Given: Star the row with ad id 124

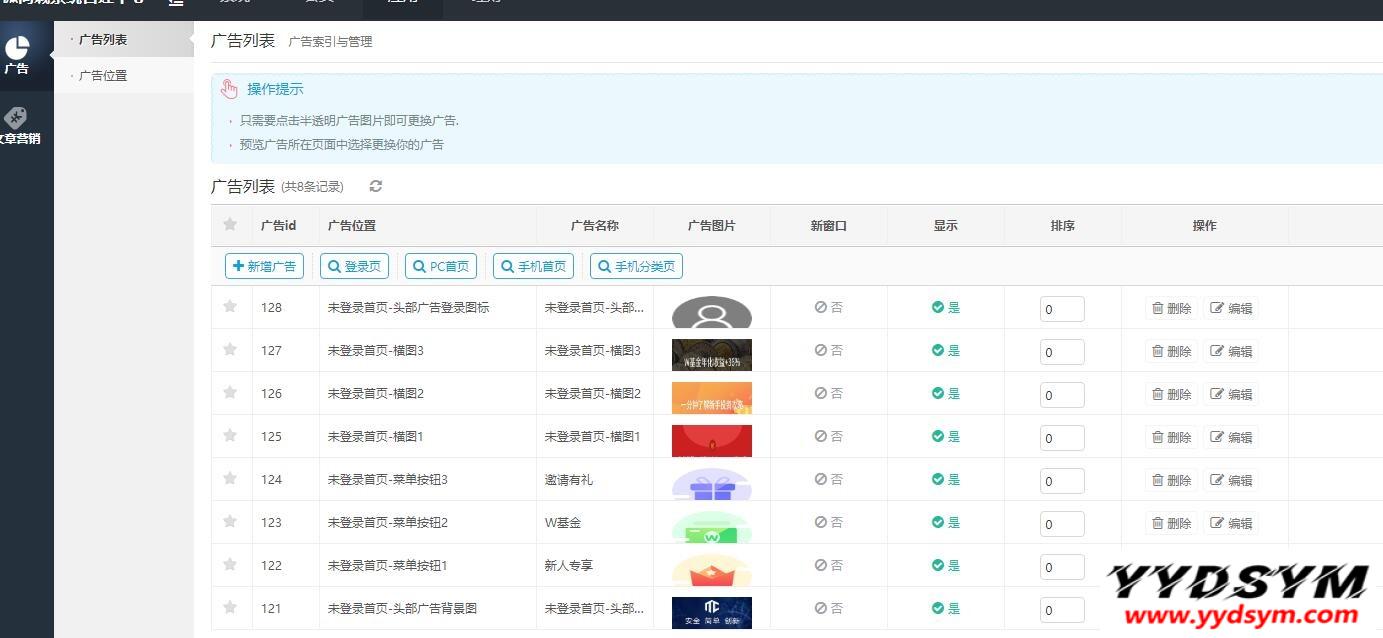Looking at the screenshot, I should [230, 479].
